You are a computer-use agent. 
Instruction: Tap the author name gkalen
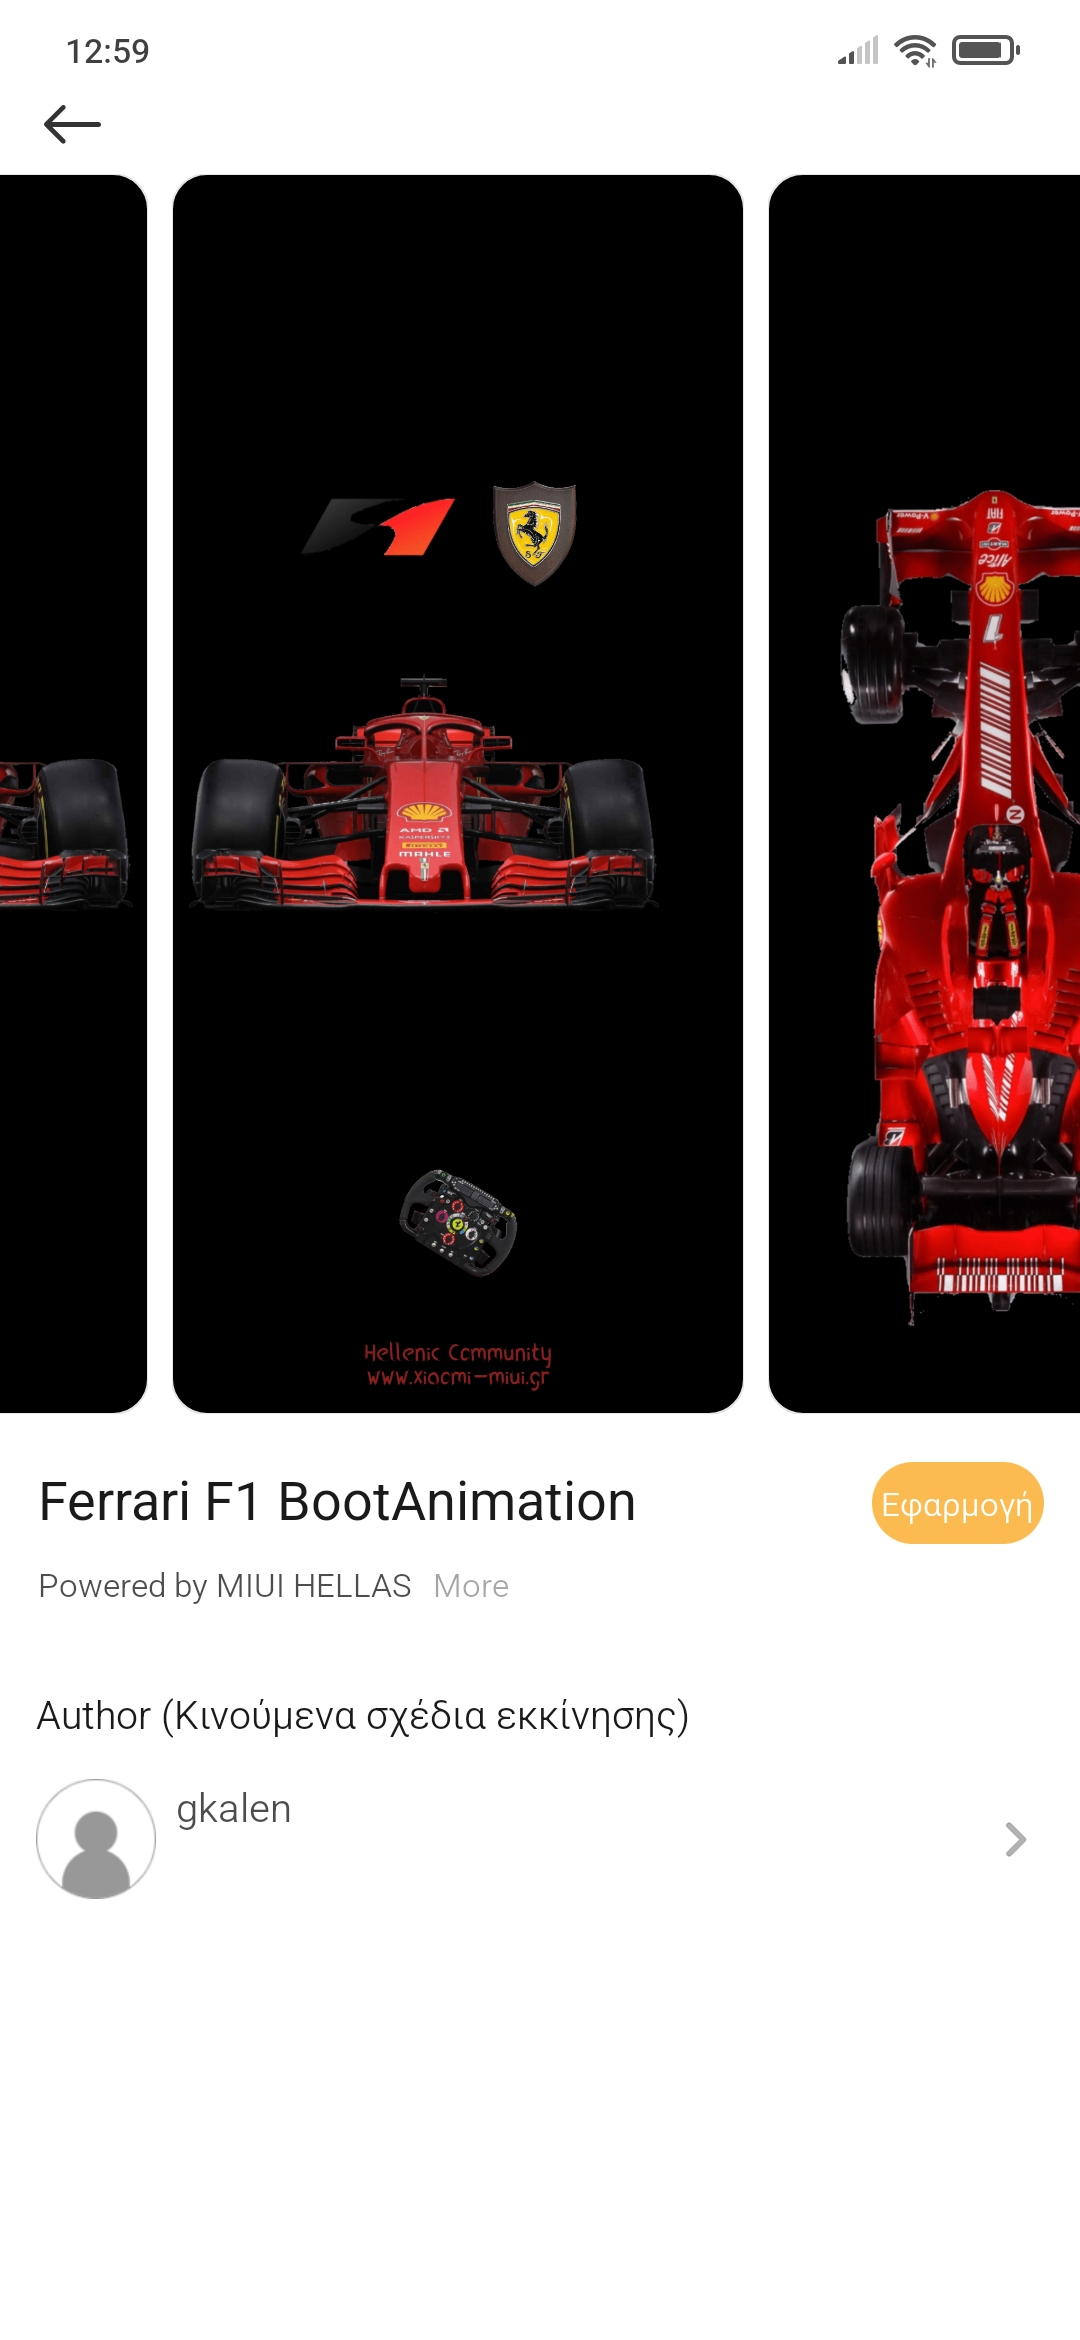(x=234, y=1809)
